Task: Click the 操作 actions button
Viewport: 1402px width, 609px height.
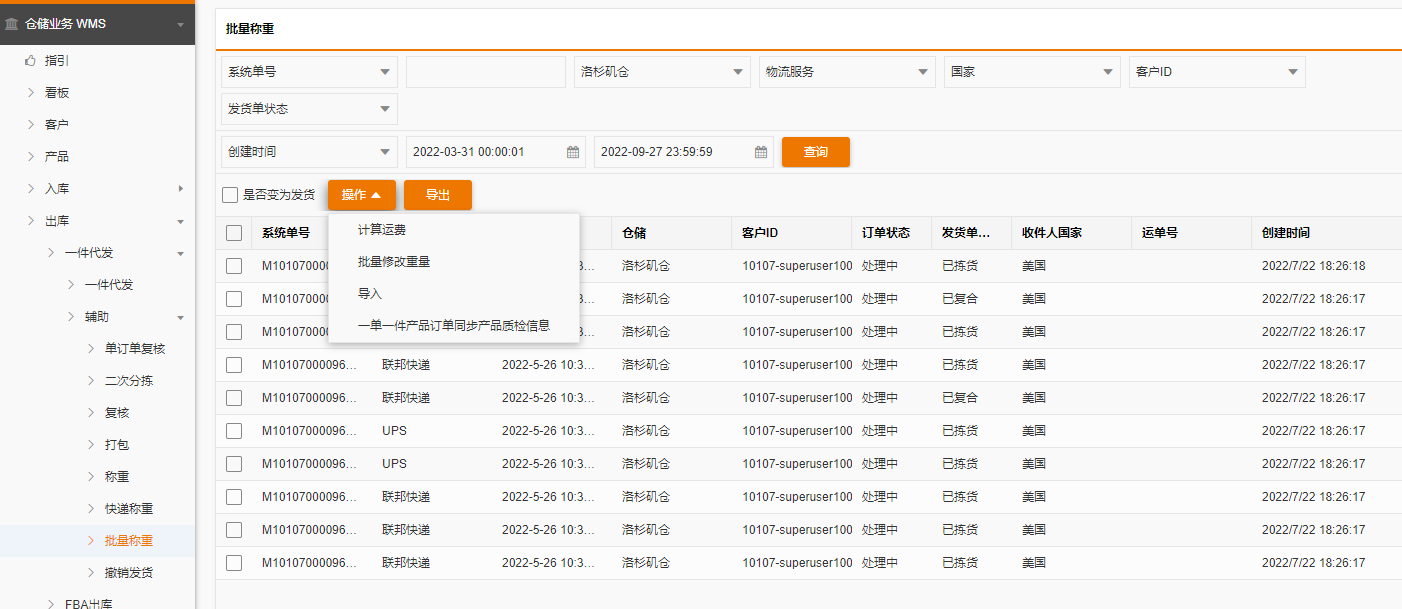Action: tap(362, 195)
